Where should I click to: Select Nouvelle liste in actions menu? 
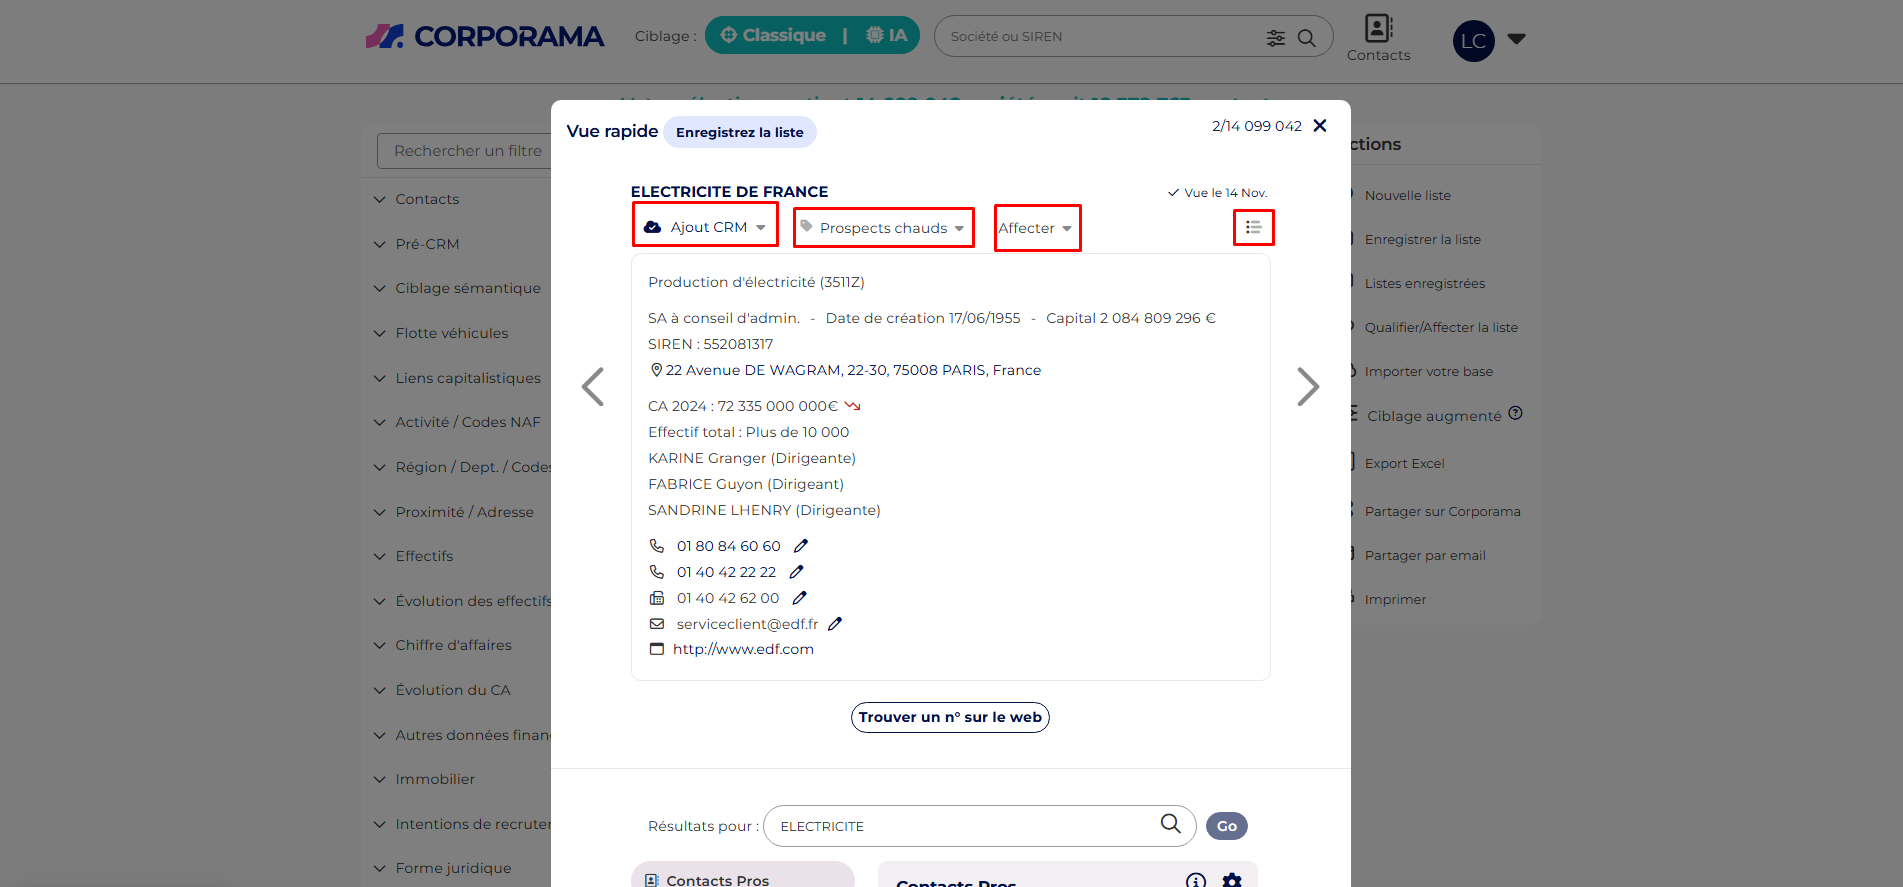[x=1407, y=196]
